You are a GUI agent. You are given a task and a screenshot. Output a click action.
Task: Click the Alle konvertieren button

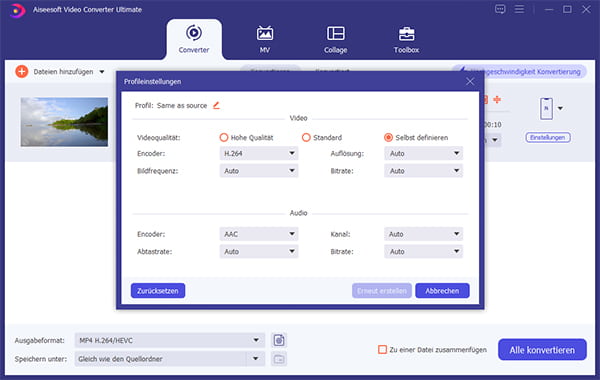pos(542,349)
